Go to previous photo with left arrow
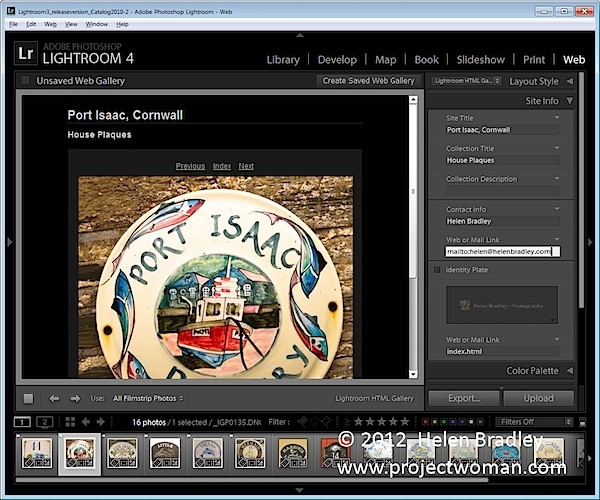This screenshot has width=600, height=500. pos(54,399)
